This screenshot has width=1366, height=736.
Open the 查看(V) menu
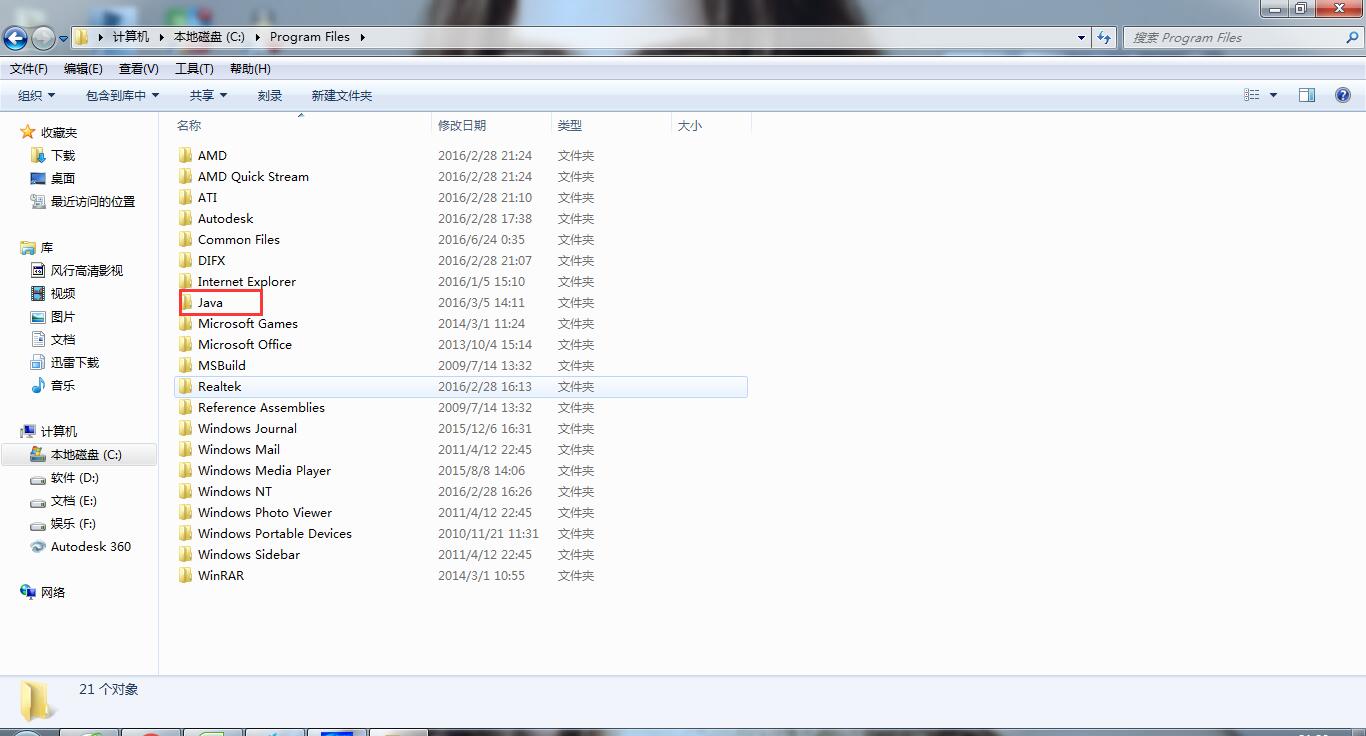pos(139,68)
